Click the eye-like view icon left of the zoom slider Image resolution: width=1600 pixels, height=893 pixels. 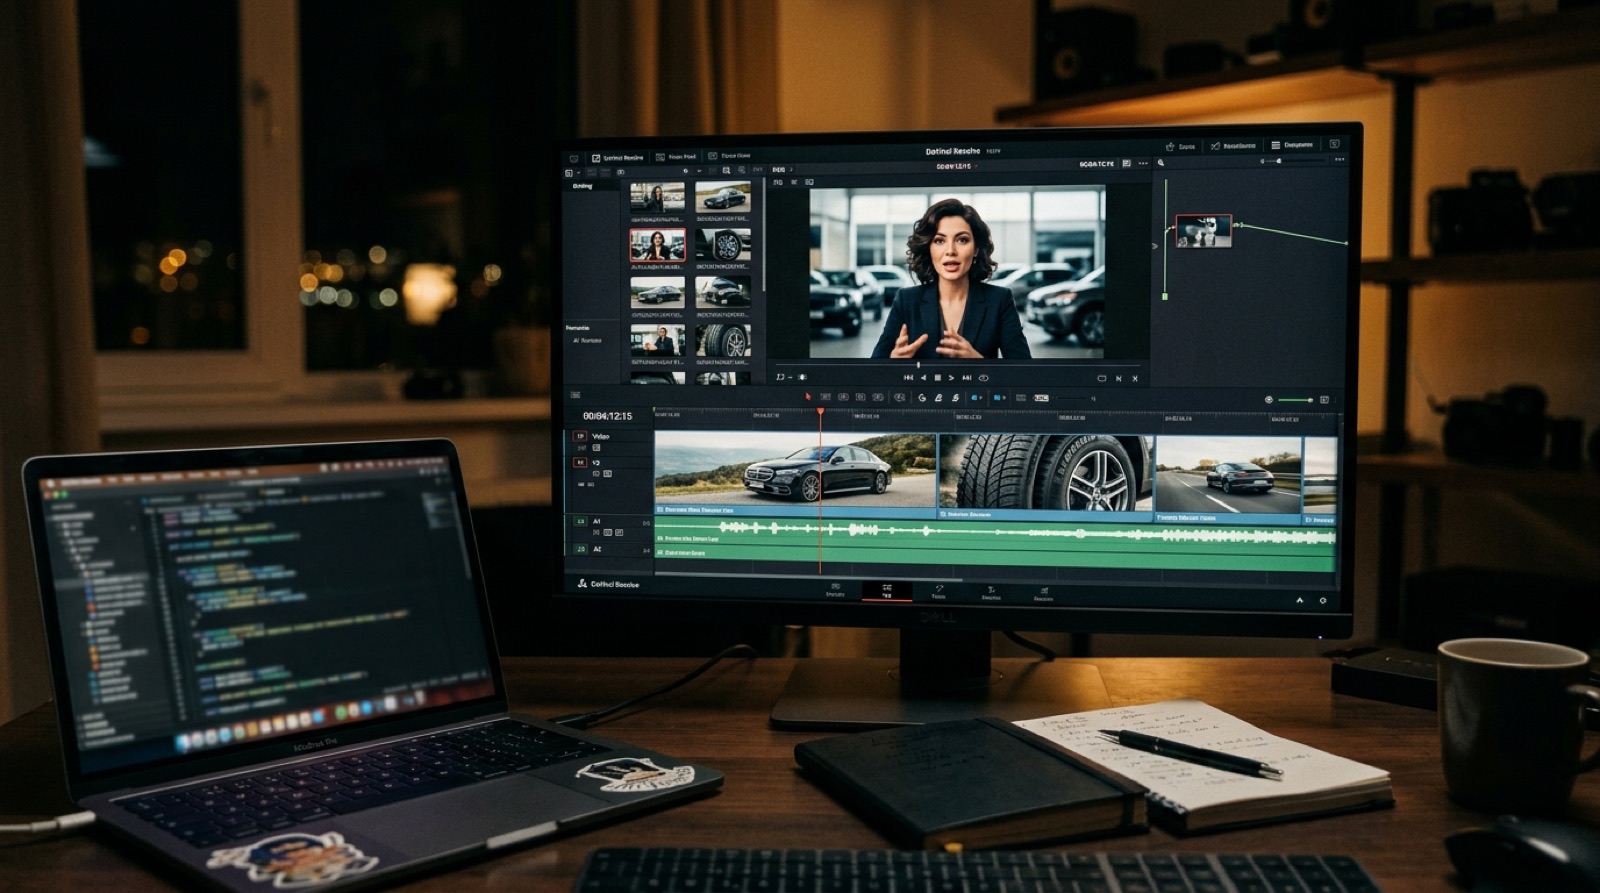[1269, 399]
